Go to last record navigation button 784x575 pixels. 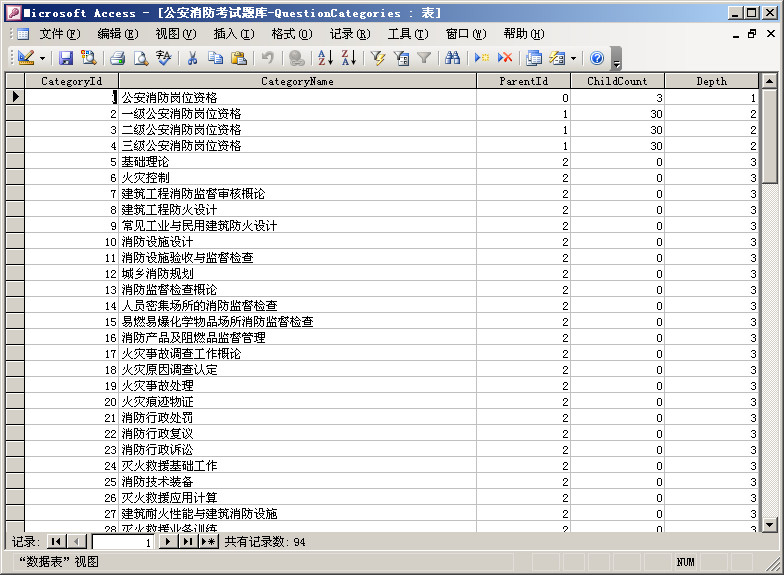[x=188, y=542]
